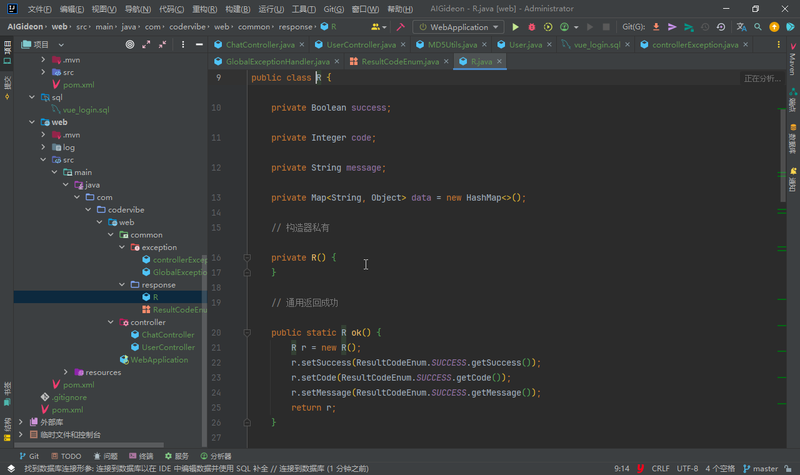Click the teal plugin icon at toolbar end
The width and height of the screenshot is (800, 475).
(790, 27)
